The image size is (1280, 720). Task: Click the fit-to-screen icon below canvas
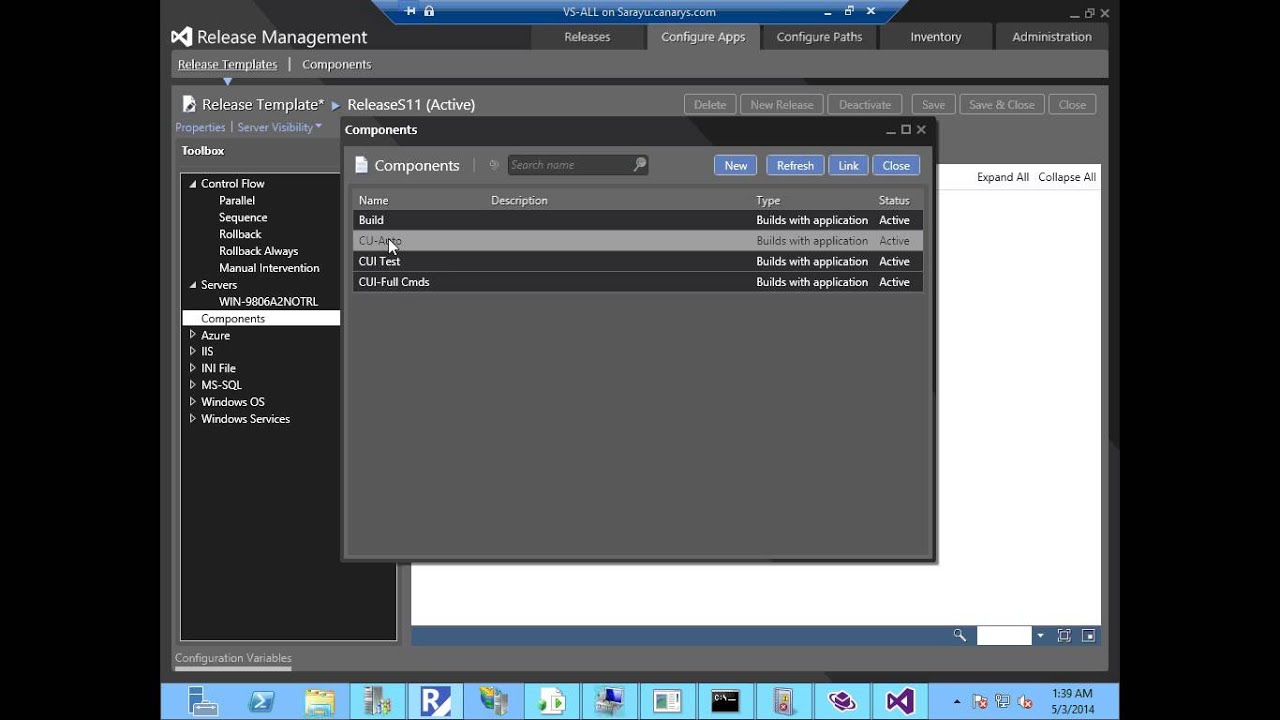1064,635
